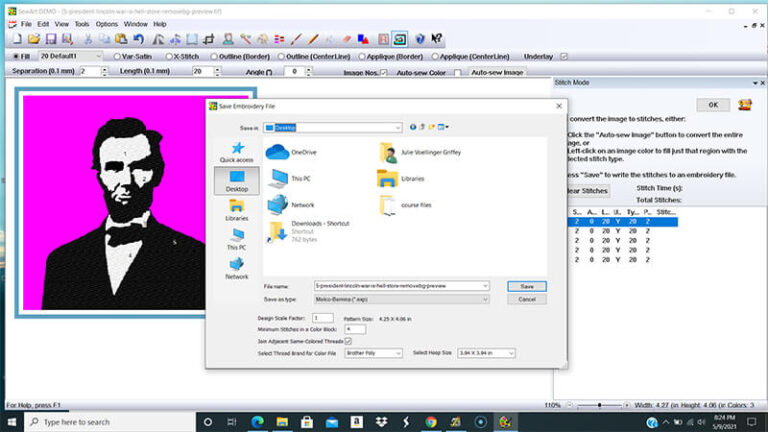The height and width of the screenshot is (432, 768).
Task: Open the View Menu icon in dialog
Action: [443, 127]
